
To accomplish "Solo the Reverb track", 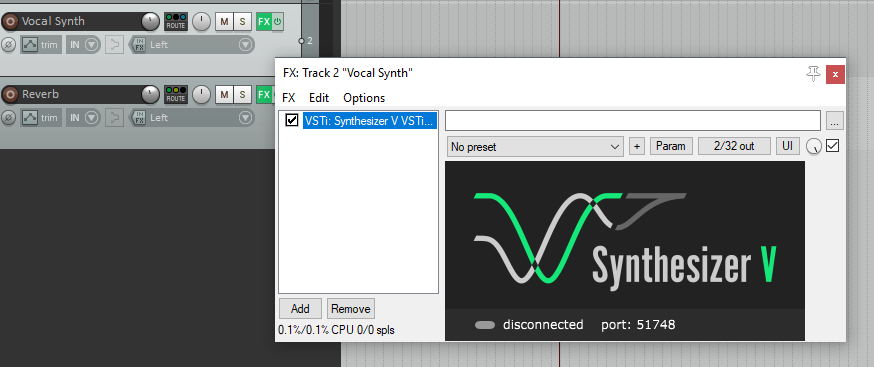I will tap(242, 95).
